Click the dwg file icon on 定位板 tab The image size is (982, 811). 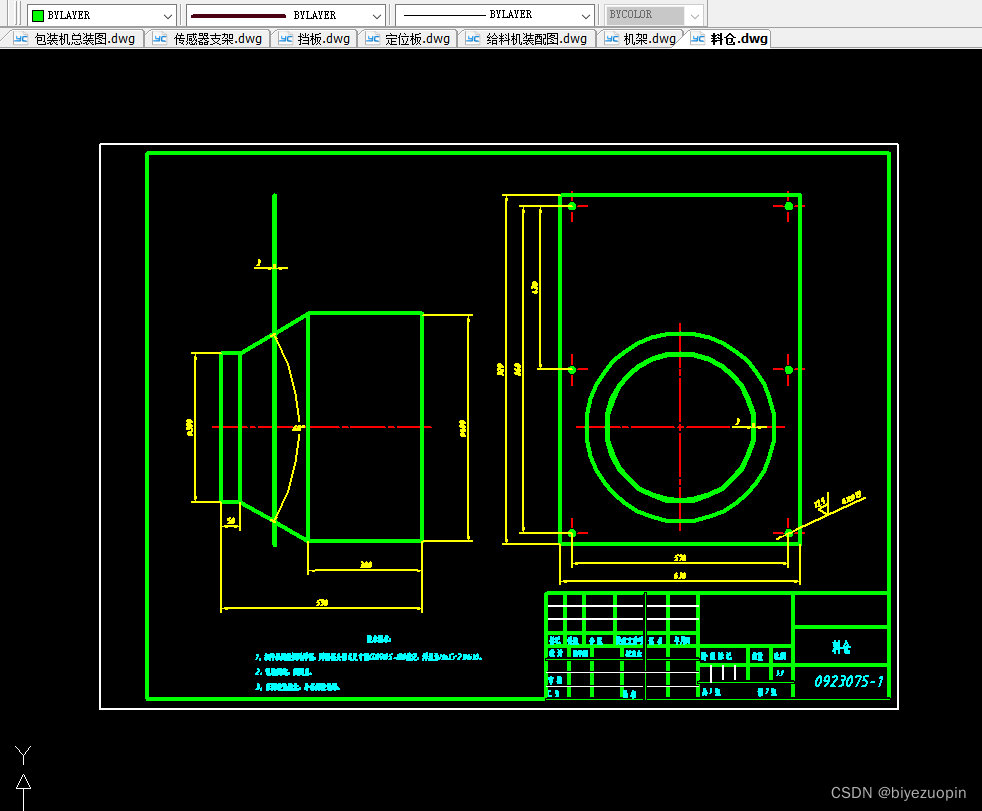[x=373, y=39]
